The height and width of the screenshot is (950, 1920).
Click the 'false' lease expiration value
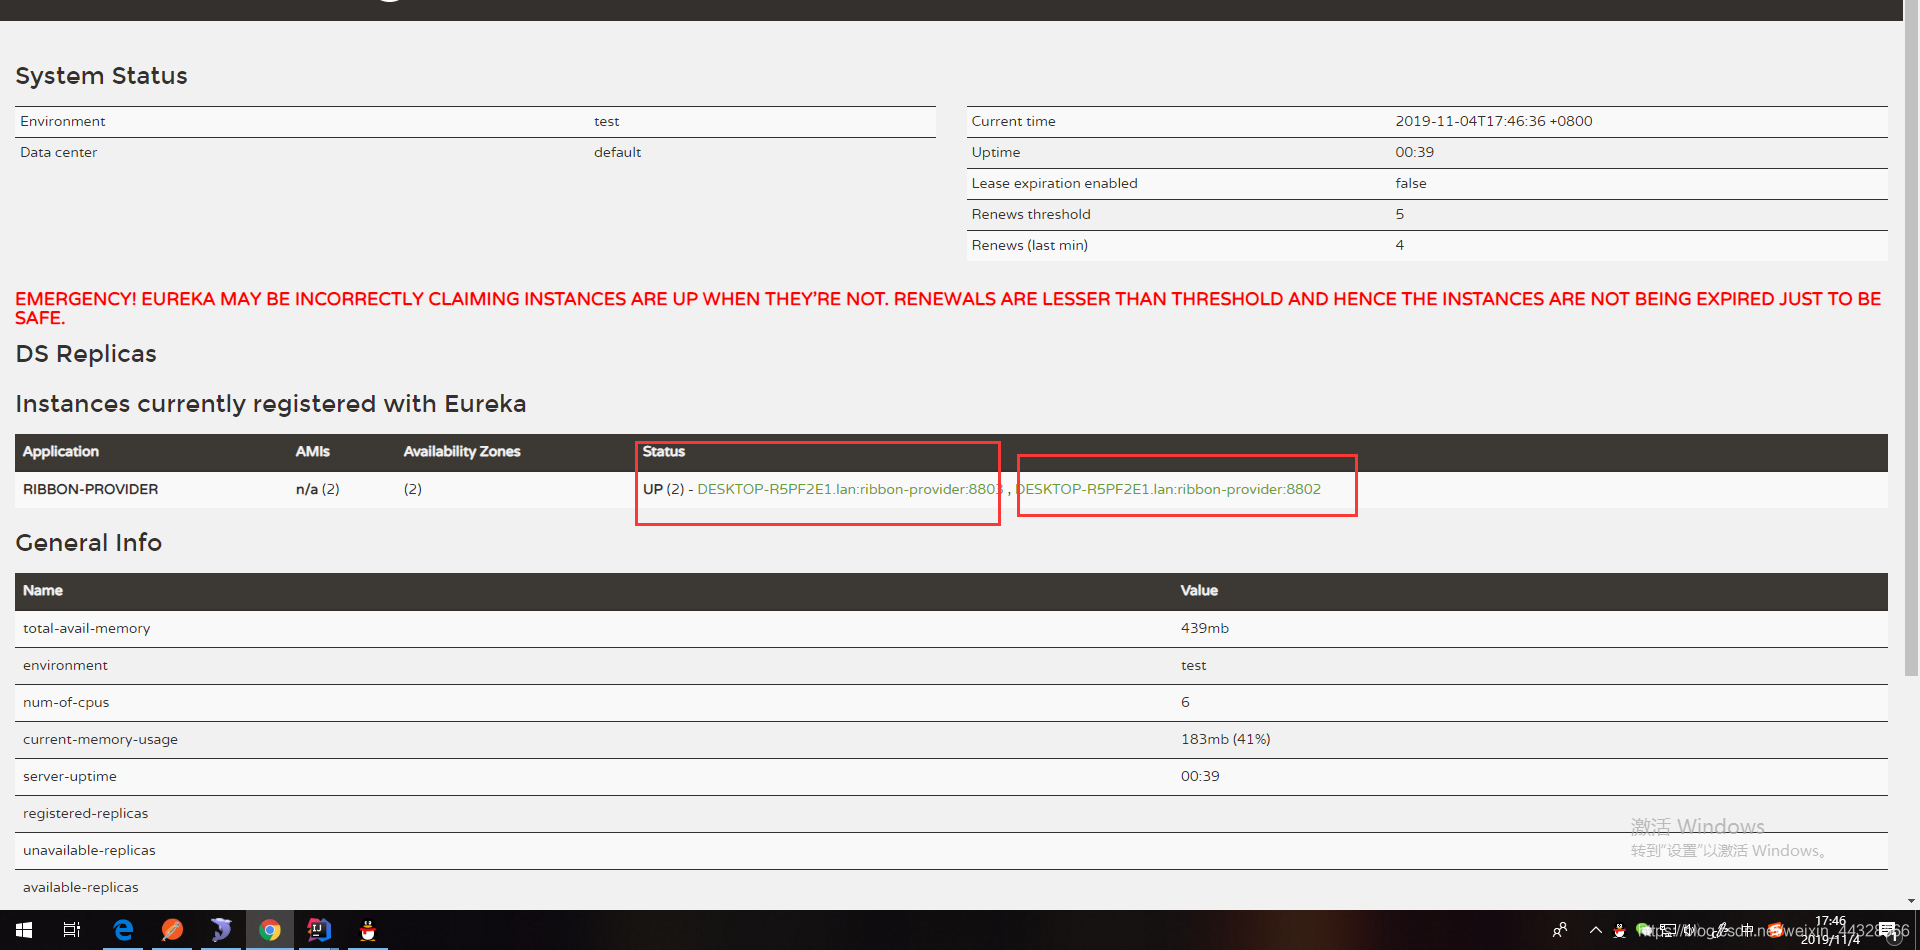(x=1410, y=183)
